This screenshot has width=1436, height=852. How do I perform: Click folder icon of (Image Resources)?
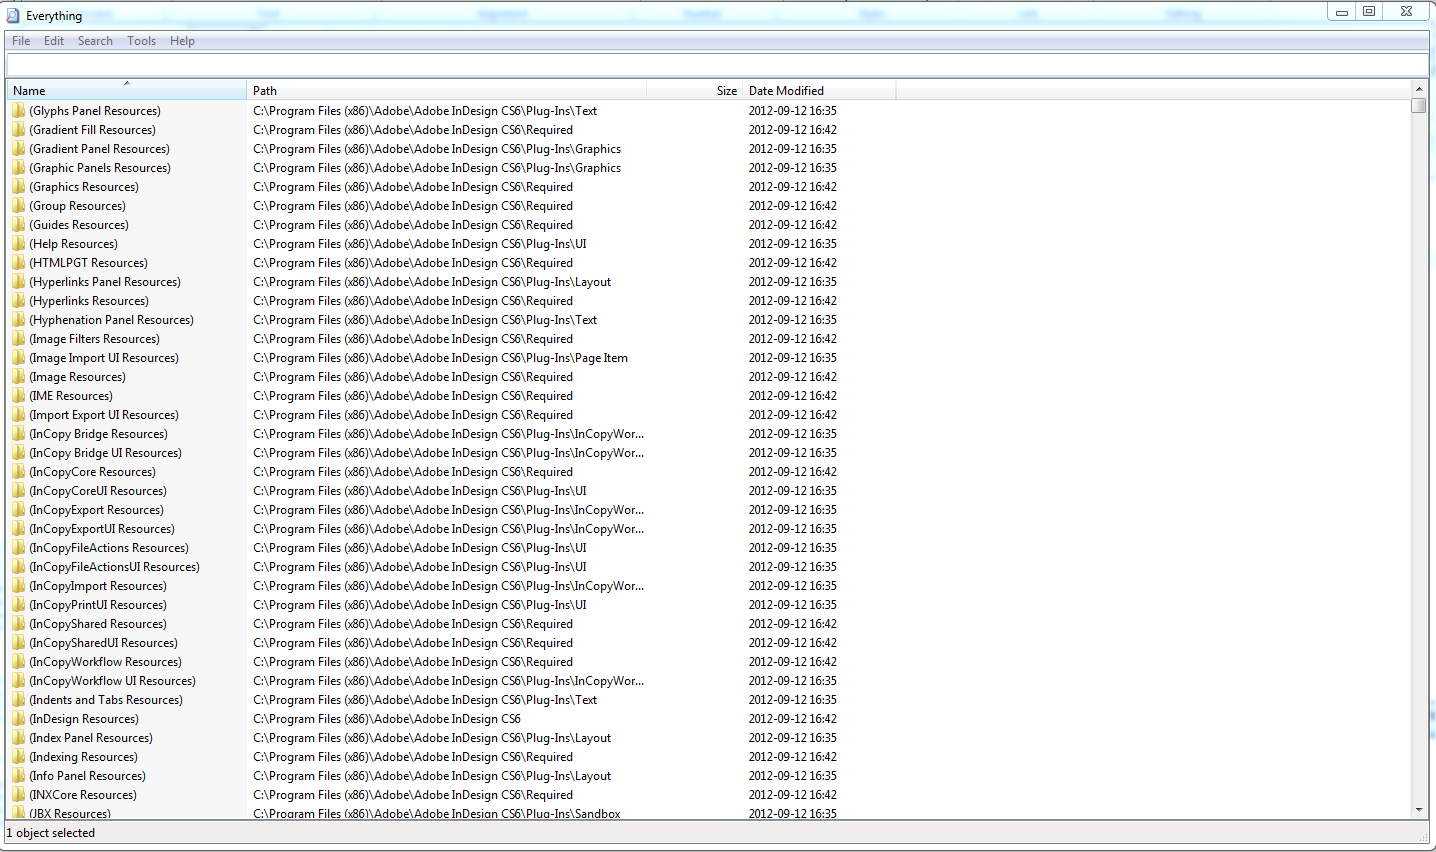(x=19, y=377)
